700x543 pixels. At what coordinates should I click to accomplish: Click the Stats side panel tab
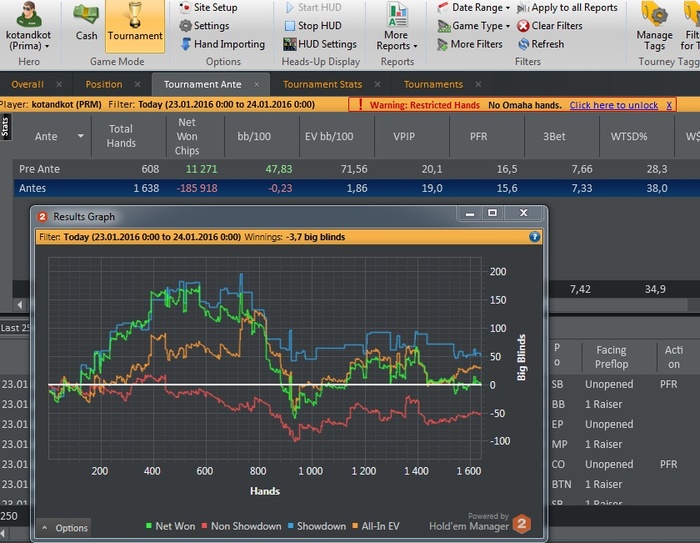pos(5,127)
